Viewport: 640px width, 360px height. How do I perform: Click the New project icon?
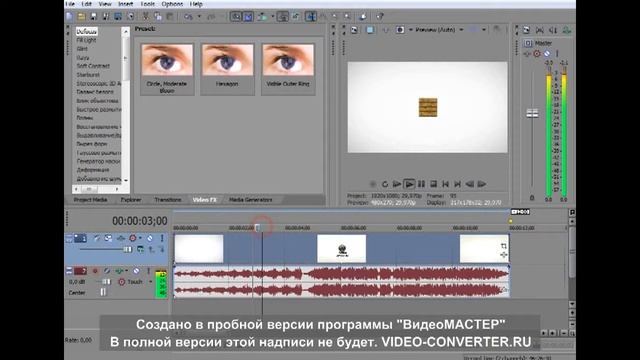click(69, 17)
